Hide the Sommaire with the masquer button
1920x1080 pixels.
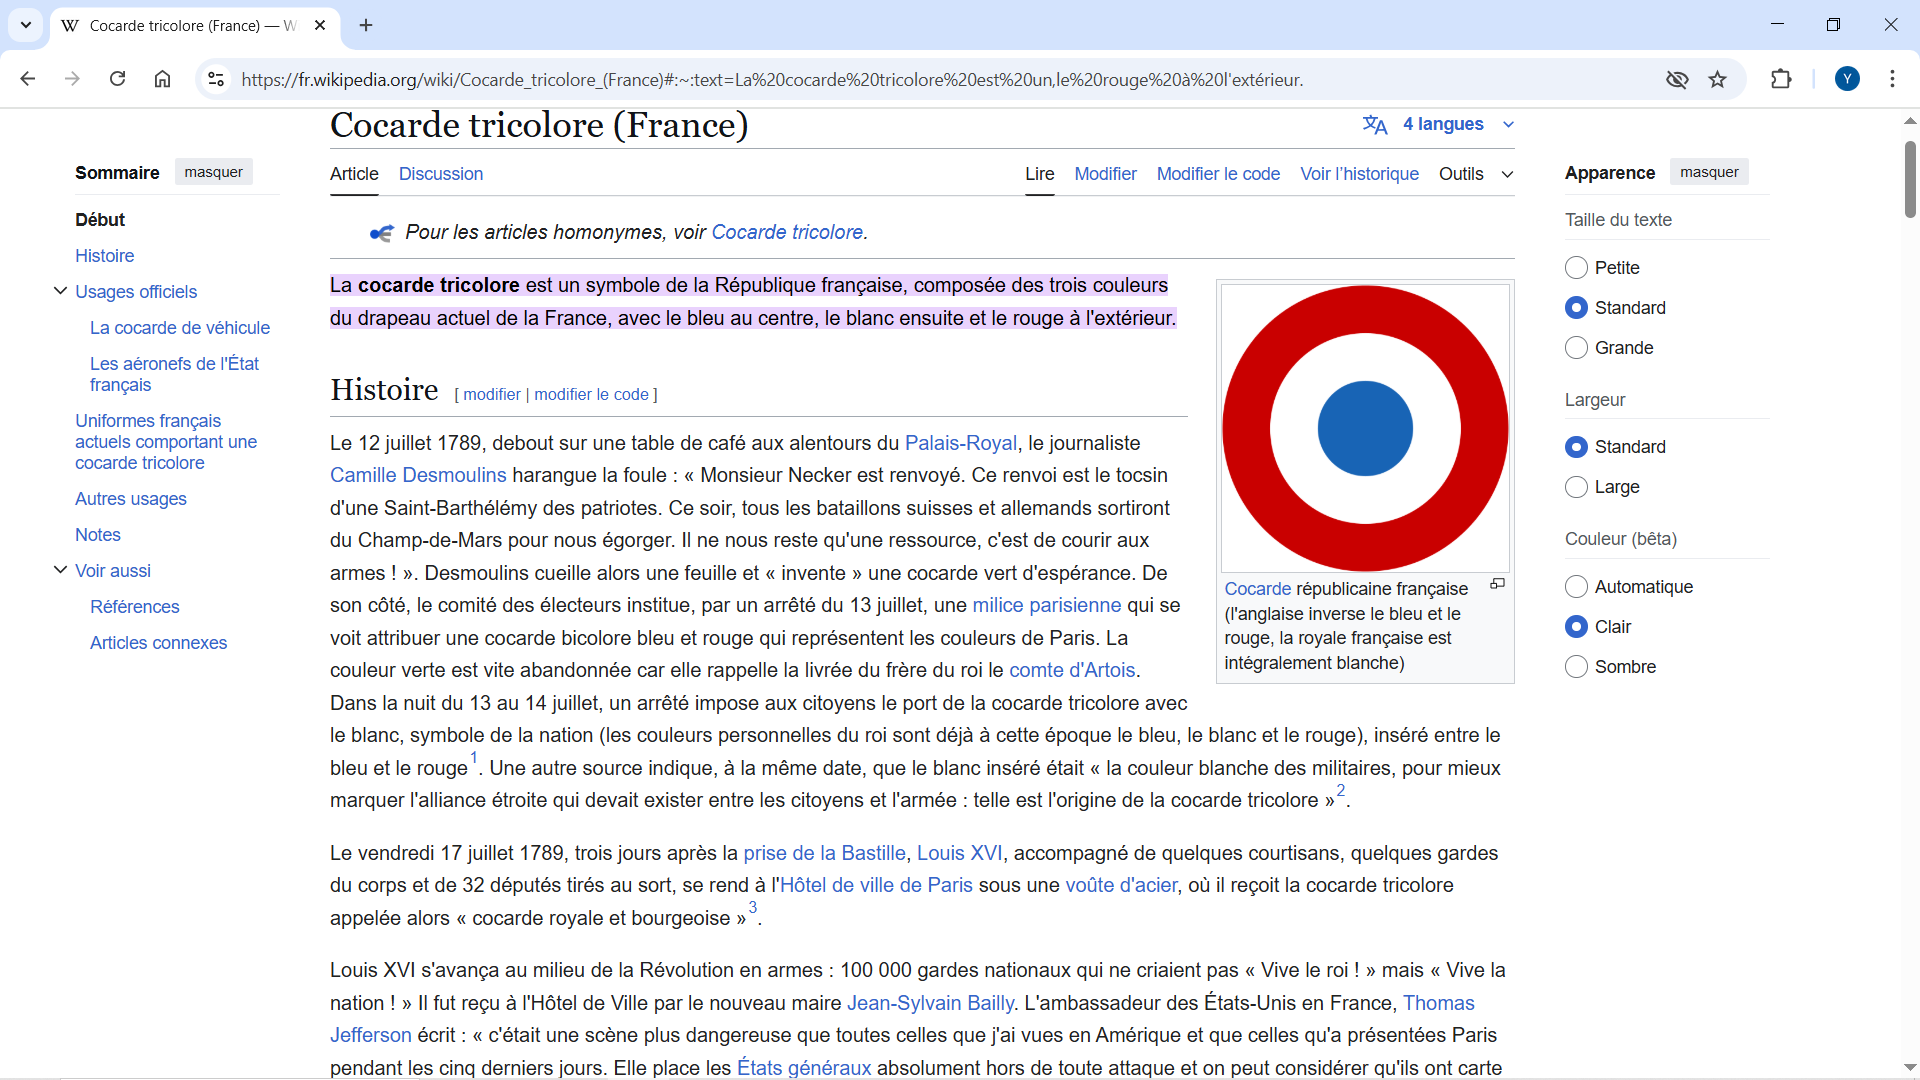(213, 172)
